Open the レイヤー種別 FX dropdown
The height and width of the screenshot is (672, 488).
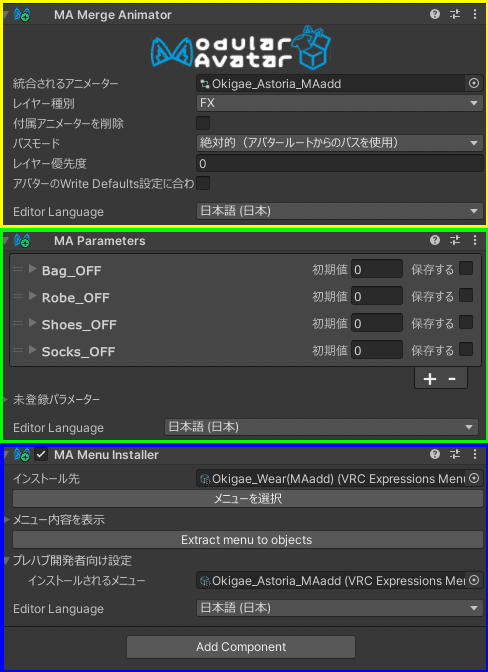pyautogui.click(x=340, y=103)
